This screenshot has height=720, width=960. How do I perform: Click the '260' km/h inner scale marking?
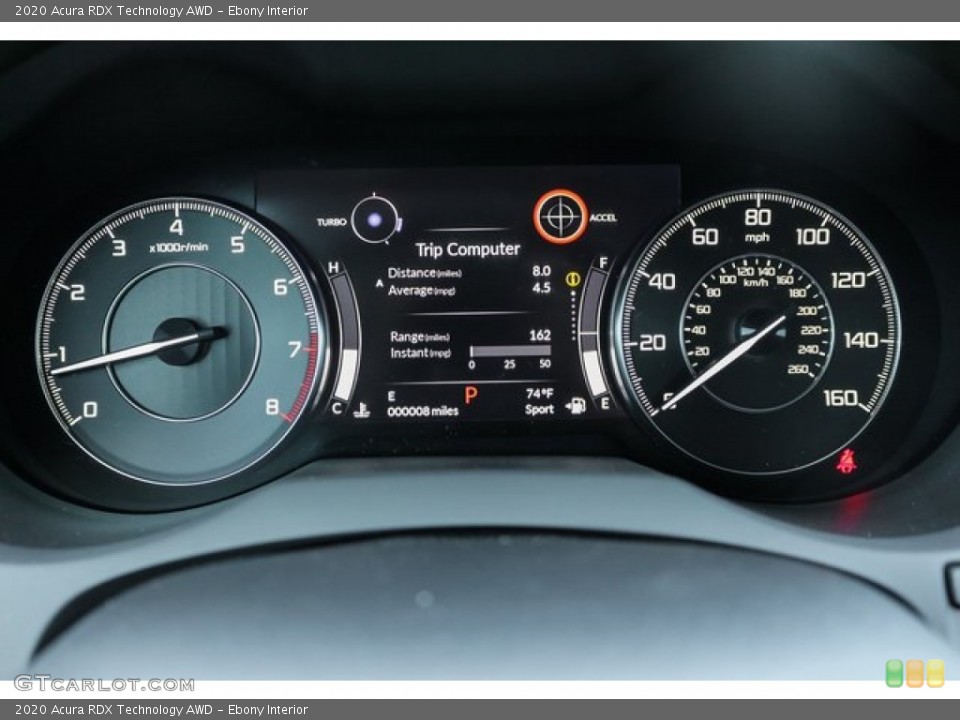(x=798, y=369)
